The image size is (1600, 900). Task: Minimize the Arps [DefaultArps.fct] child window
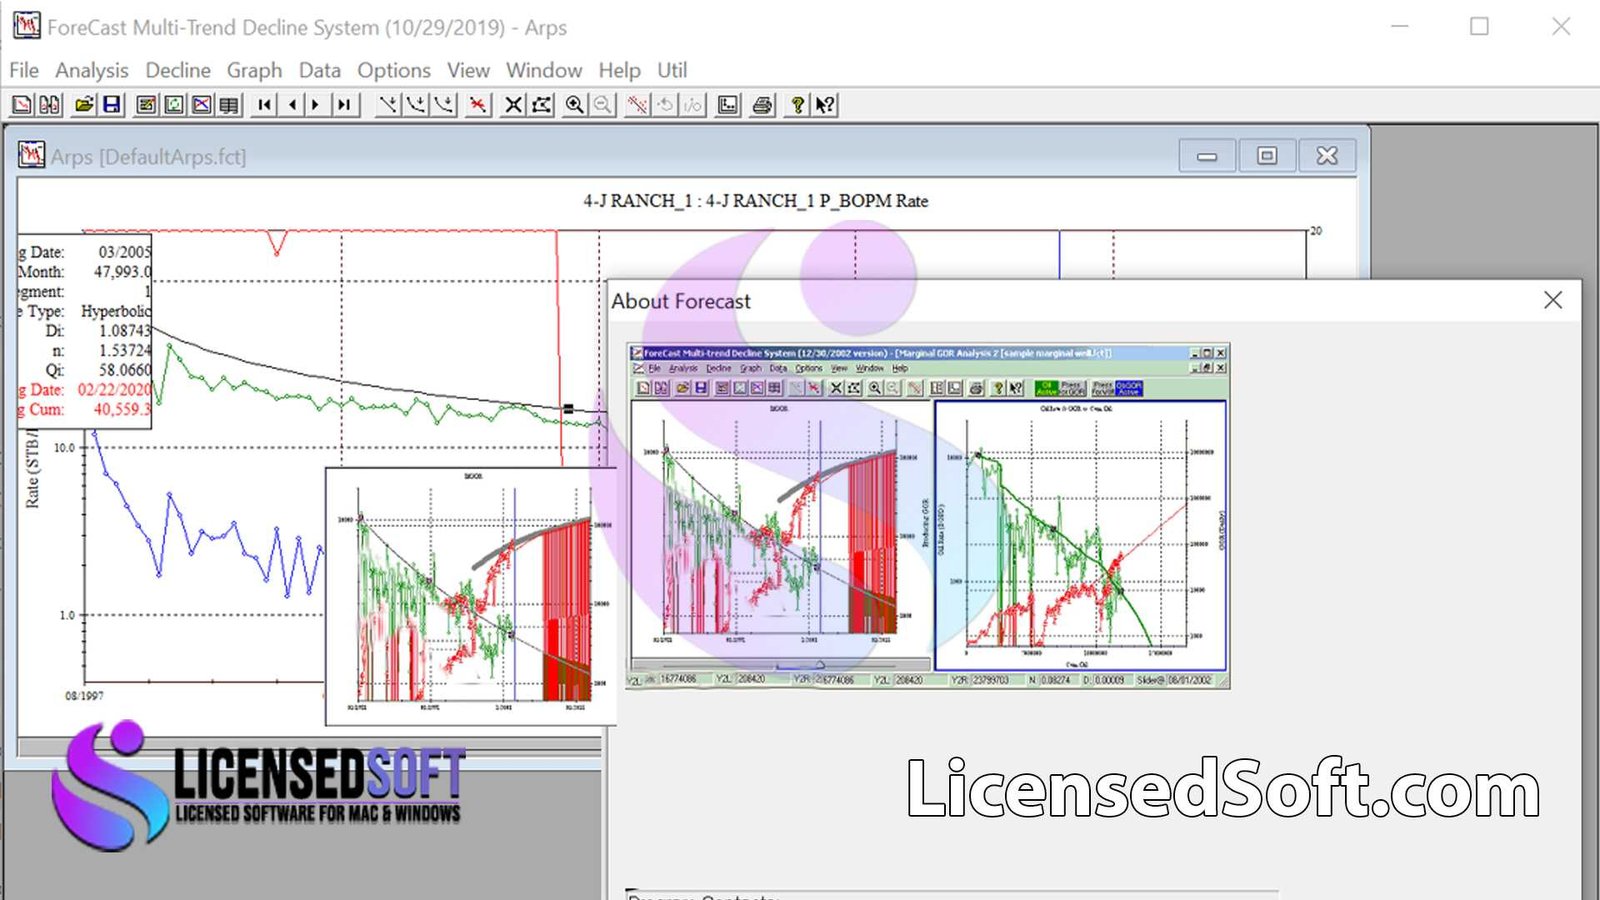1207,156
